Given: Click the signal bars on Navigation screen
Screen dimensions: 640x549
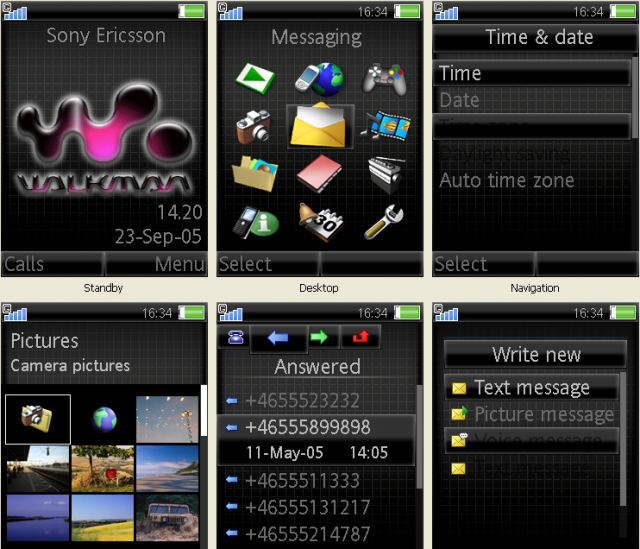Looking at the screenshot, I should (x=446, y=11).
